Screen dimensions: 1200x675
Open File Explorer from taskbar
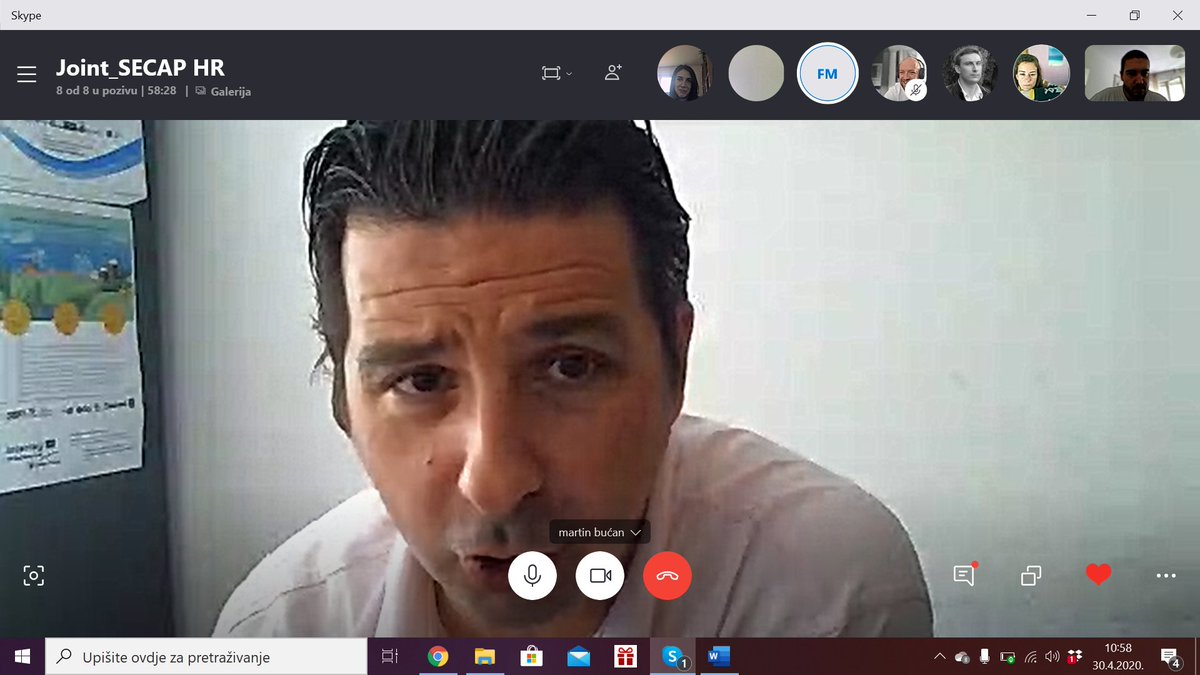tap(485, 657)
